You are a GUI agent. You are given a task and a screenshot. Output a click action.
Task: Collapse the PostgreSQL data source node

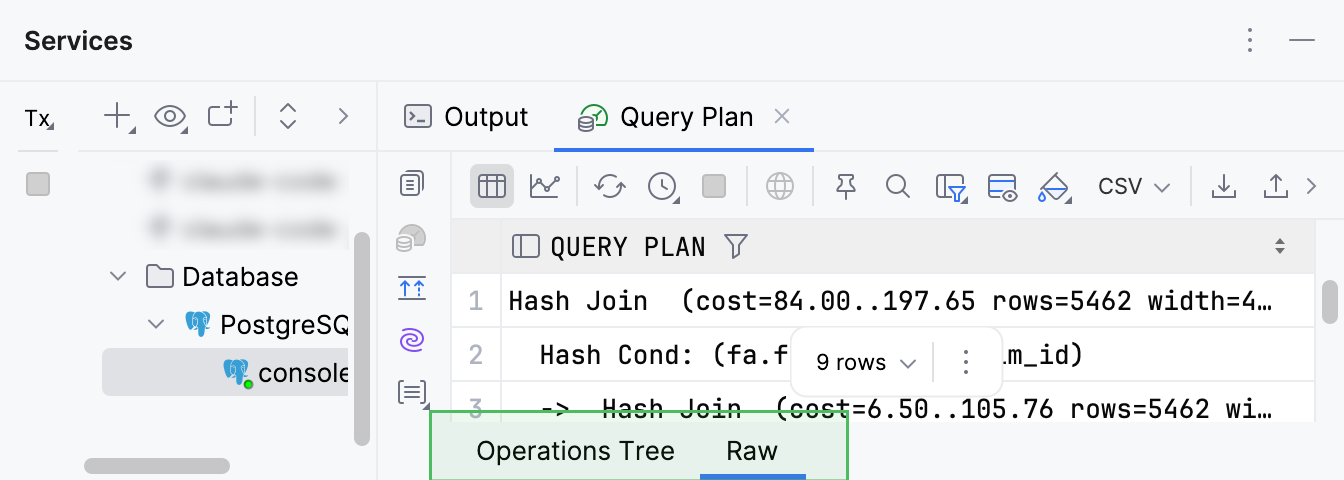pos(156,324)
